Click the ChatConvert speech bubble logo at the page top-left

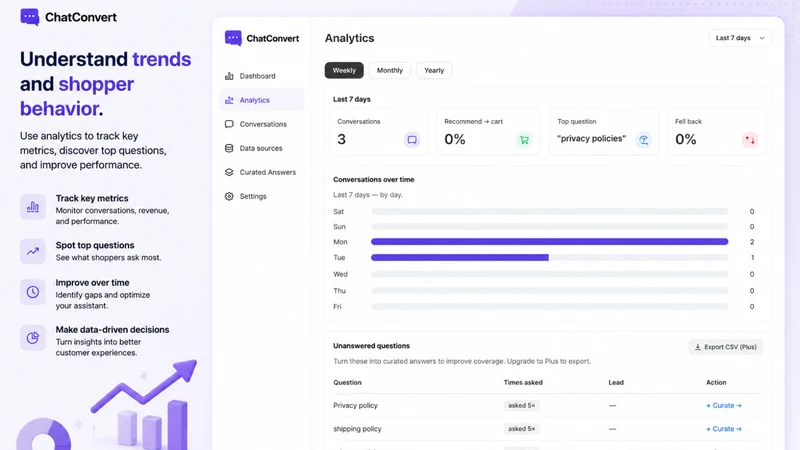tap(30, 17)
